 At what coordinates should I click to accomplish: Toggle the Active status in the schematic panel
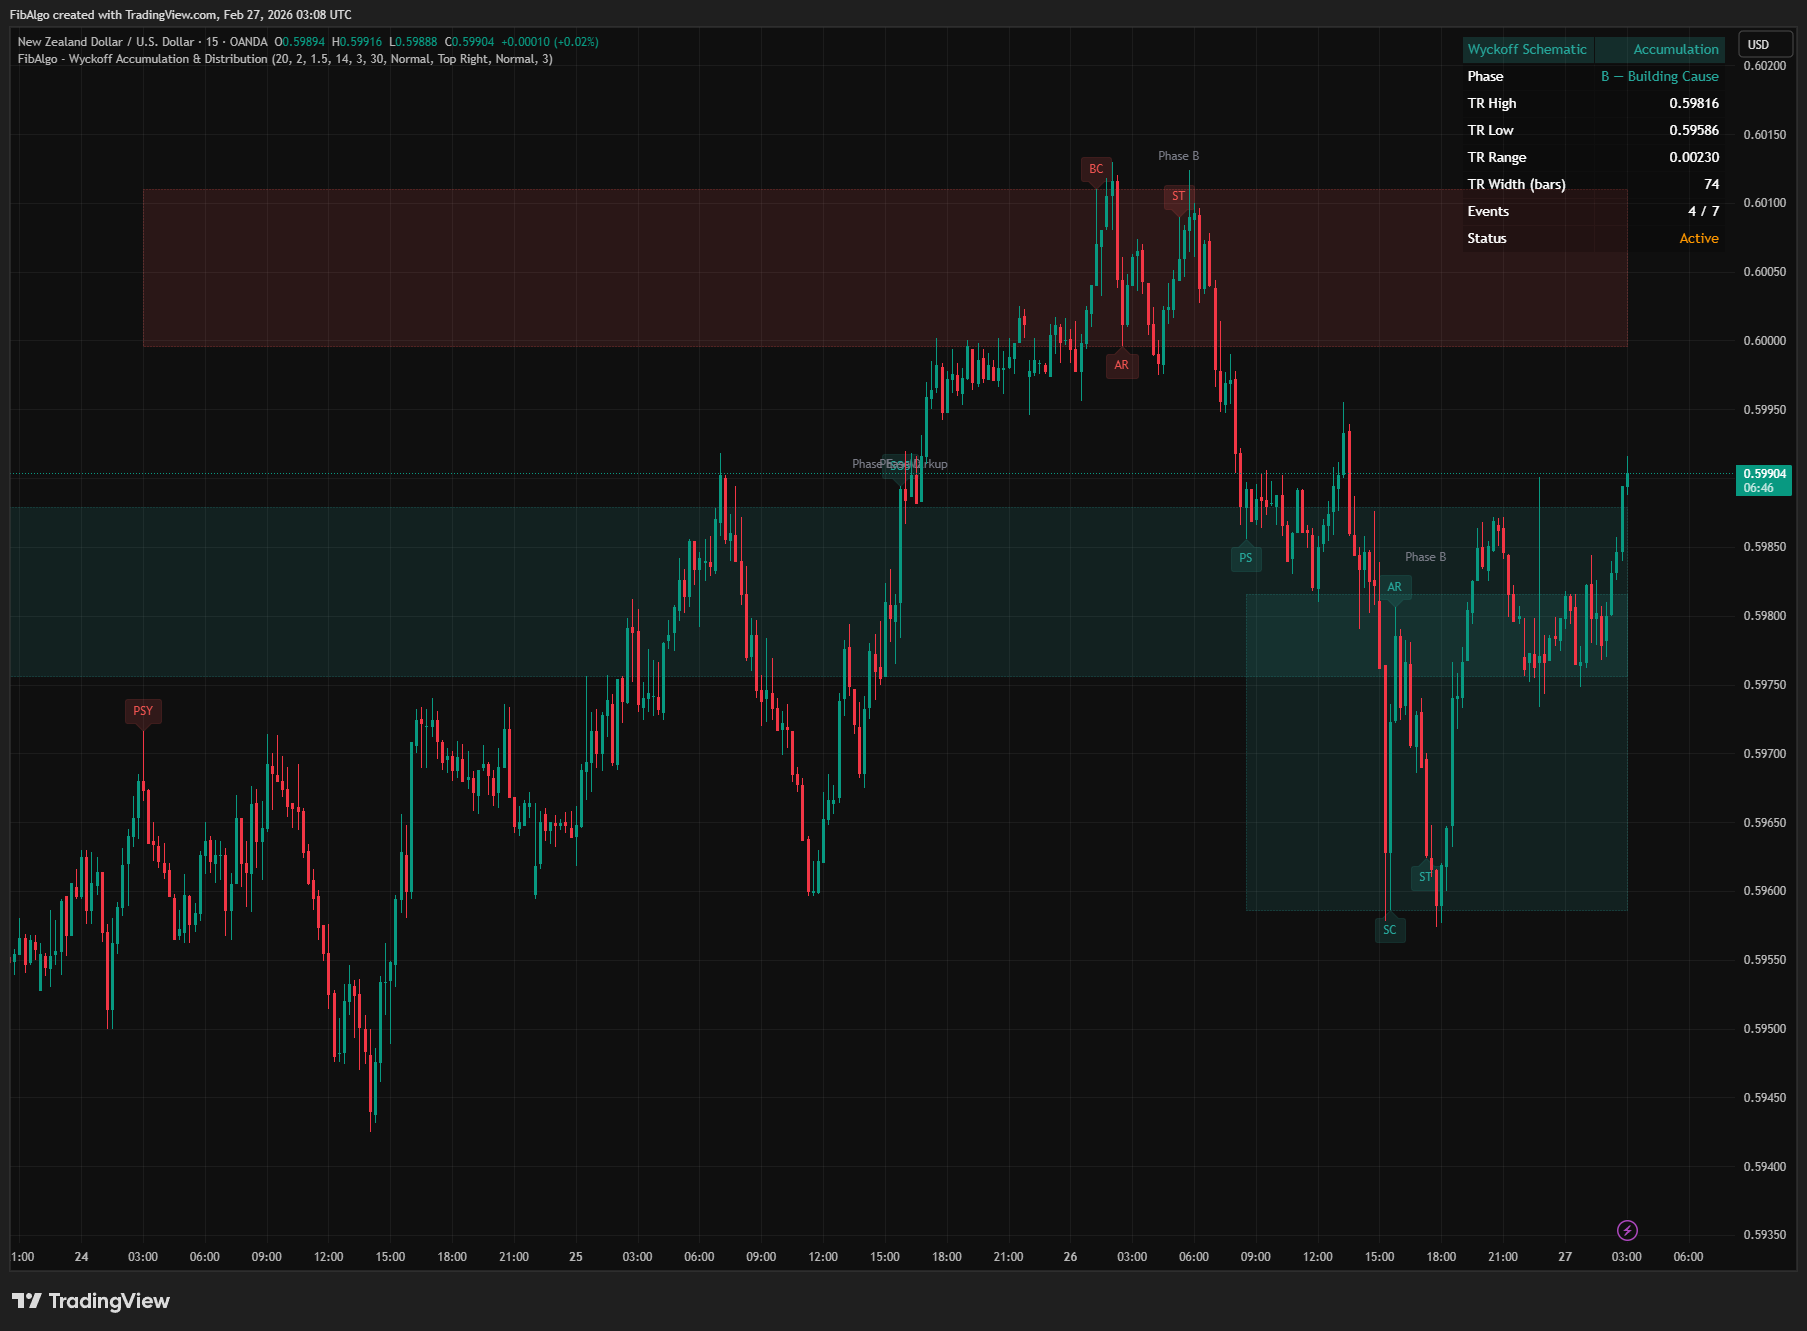1699,238
